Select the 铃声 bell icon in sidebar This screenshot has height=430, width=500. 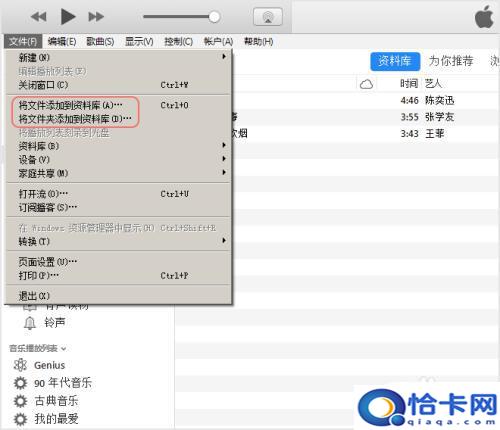pos(30,323)
